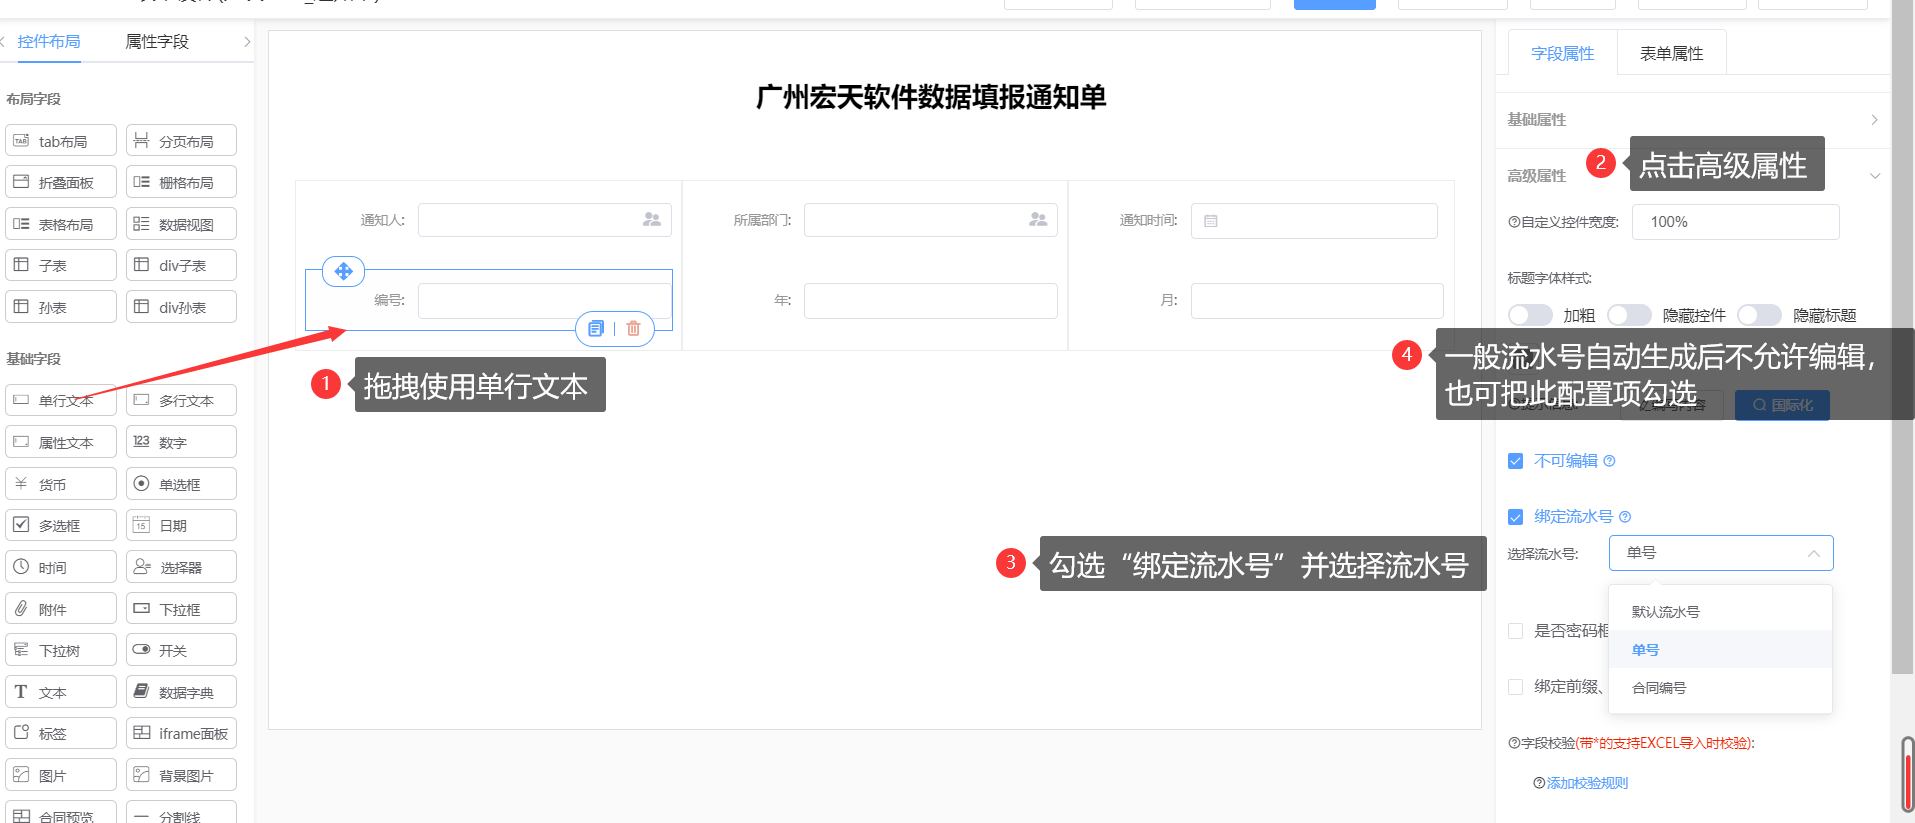Click the copy icon on 编号 field
The height and width of the screenshot is (823, 1915).
(596, 328)
